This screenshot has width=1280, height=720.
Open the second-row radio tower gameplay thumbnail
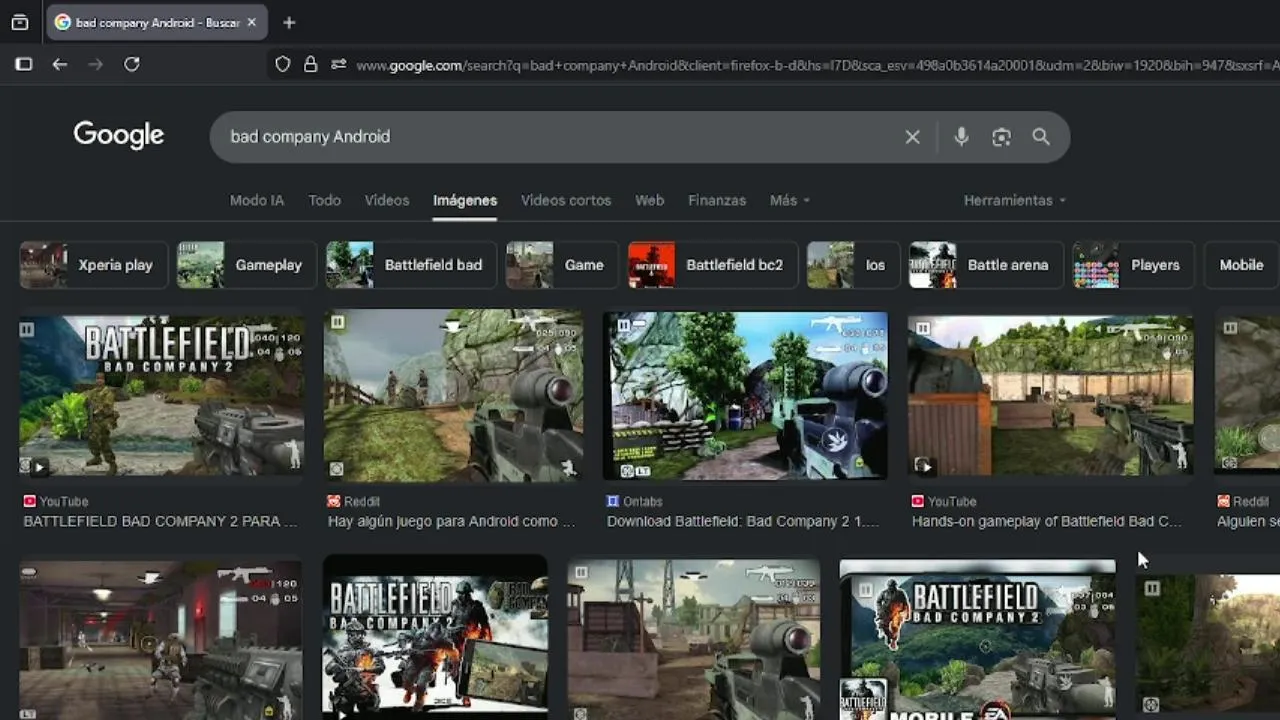pyautogui.click(x=694, y=640)
